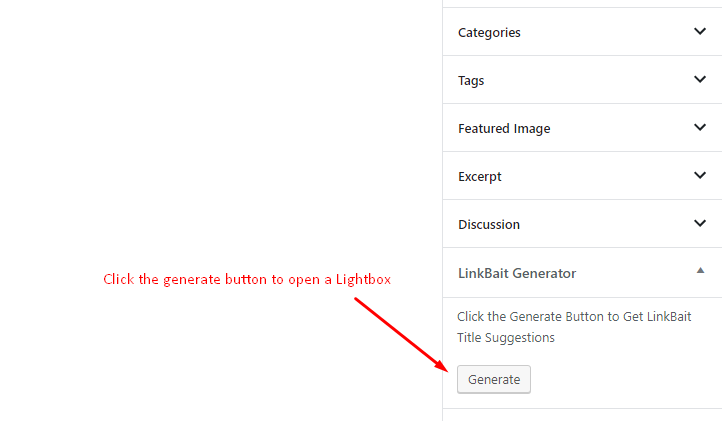
Task: Click the red arrow pointing to Generate
Action: (x=401, y=334)
